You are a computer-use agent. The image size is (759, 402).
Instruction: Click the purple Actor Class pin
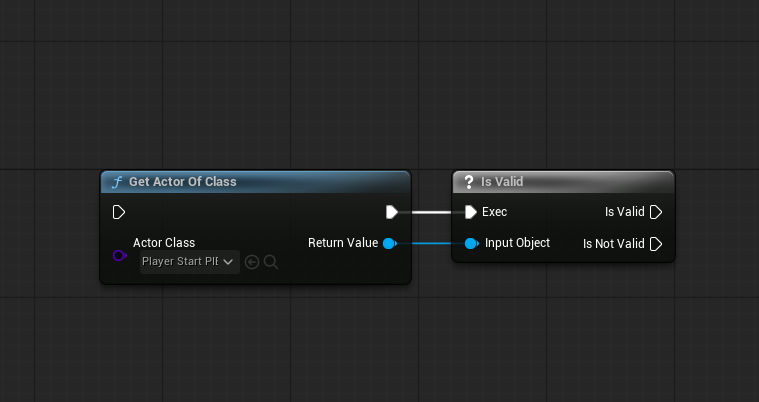[120, 255]
